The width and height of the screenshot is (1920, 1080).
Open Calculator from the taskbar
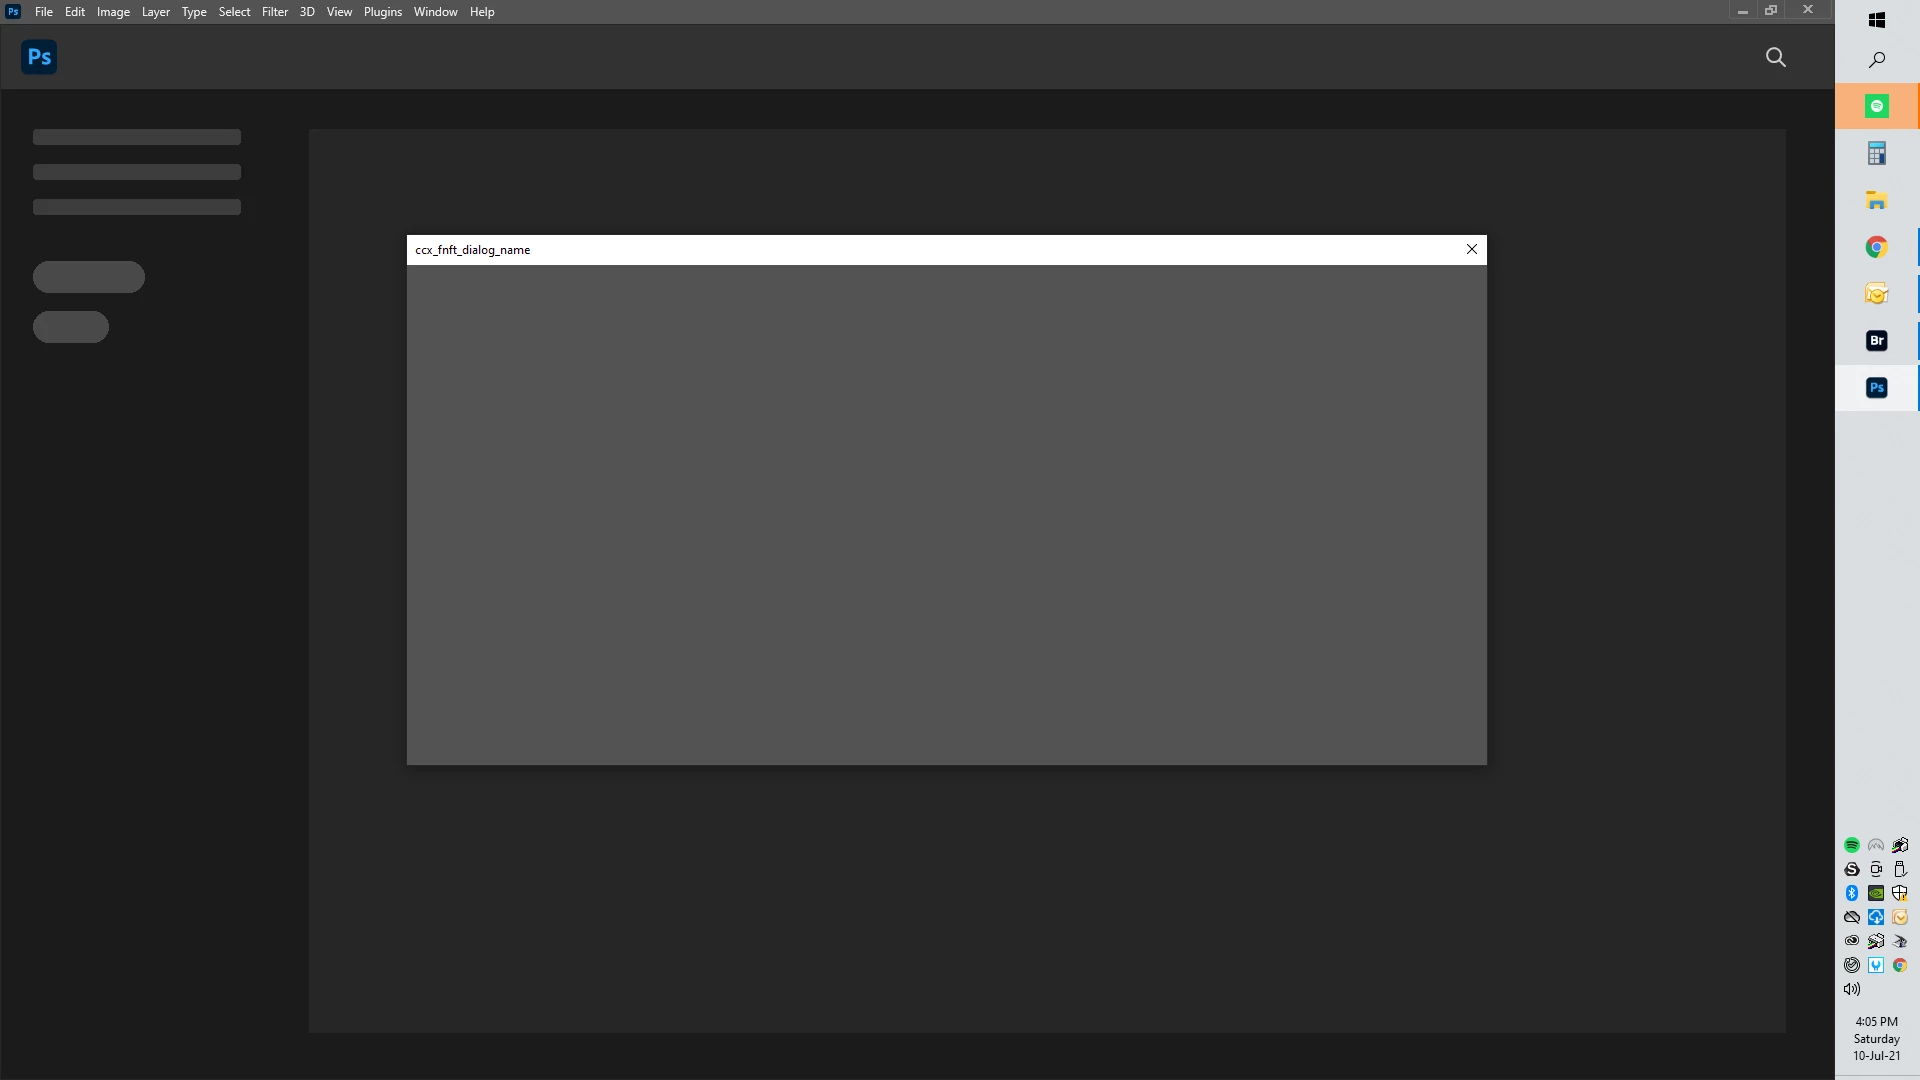1877,153
